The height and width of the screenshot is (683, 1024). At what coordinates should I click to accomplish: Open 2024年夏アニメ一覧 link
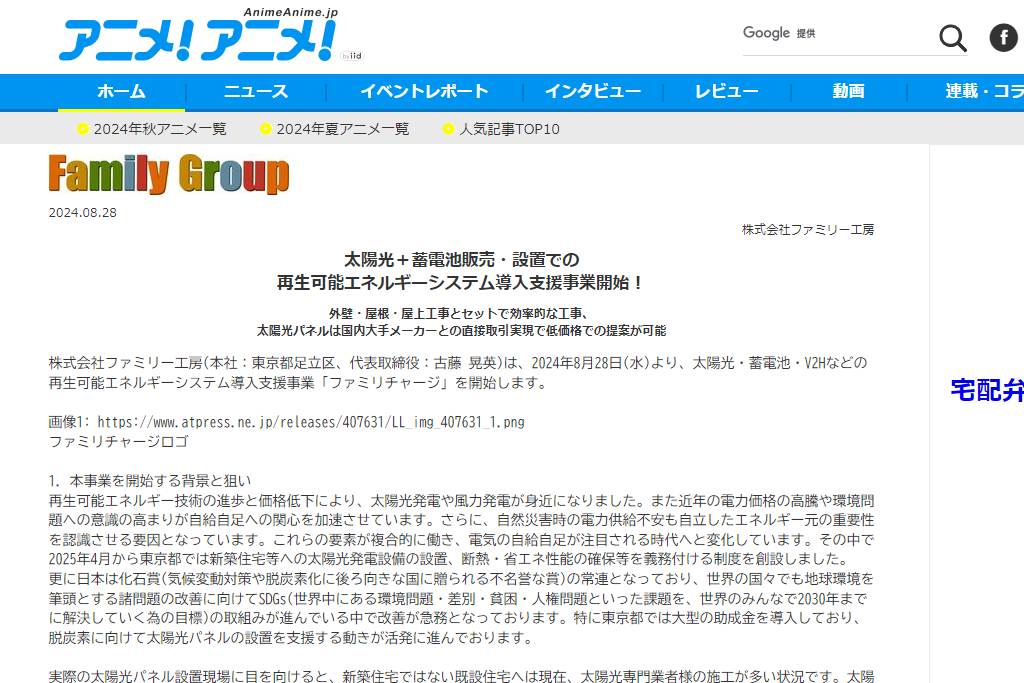(x=343, y=129)
